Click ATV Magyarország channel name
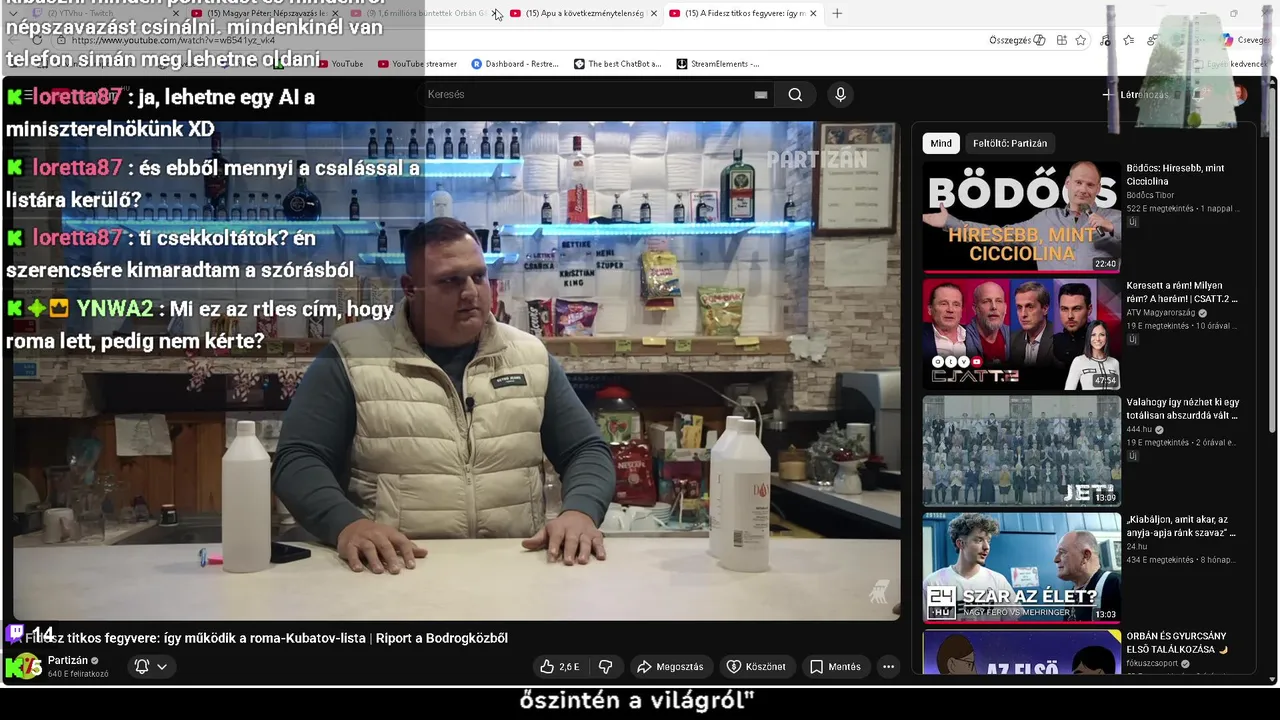Screen dimensions: 1280x720 pyautogui.click(x=1160, y=312)
